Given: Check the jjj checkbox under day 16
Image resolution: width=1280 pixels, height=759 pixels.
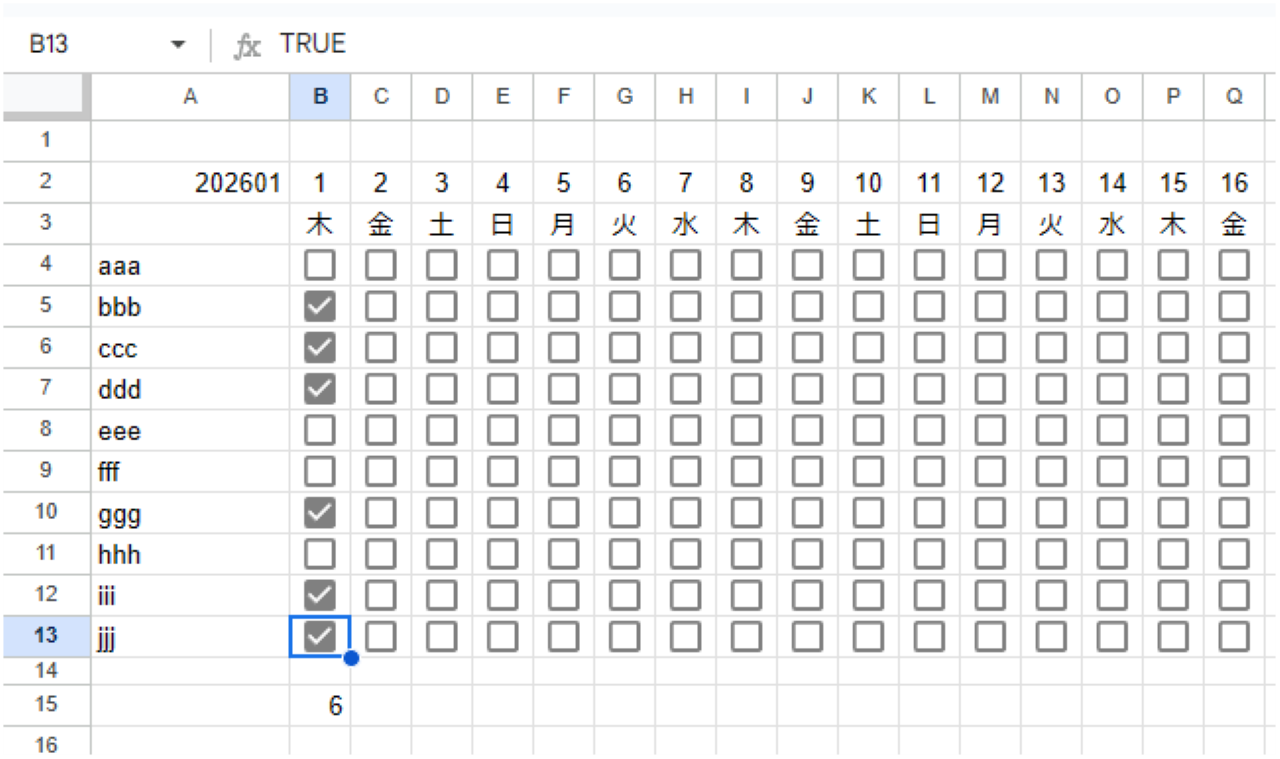Looking at the screenshot, I should point(1235,636).
